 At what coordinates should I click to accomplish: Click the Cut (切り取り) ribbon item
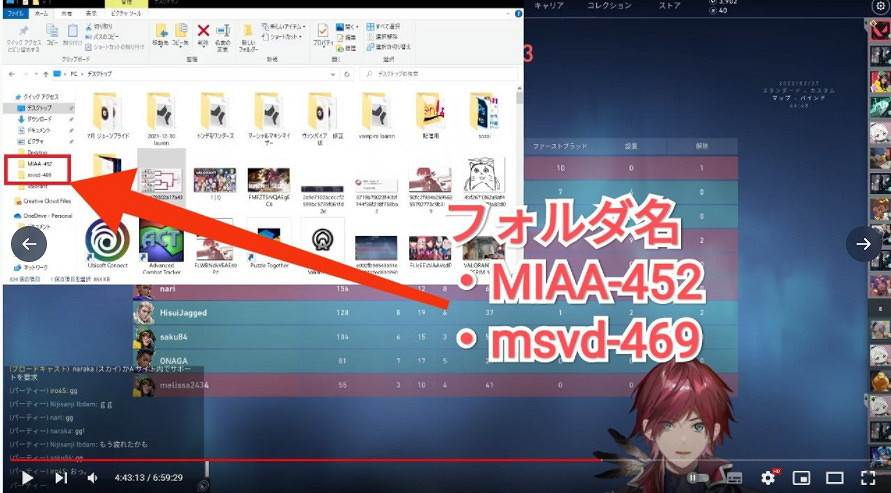click(99, 26)
